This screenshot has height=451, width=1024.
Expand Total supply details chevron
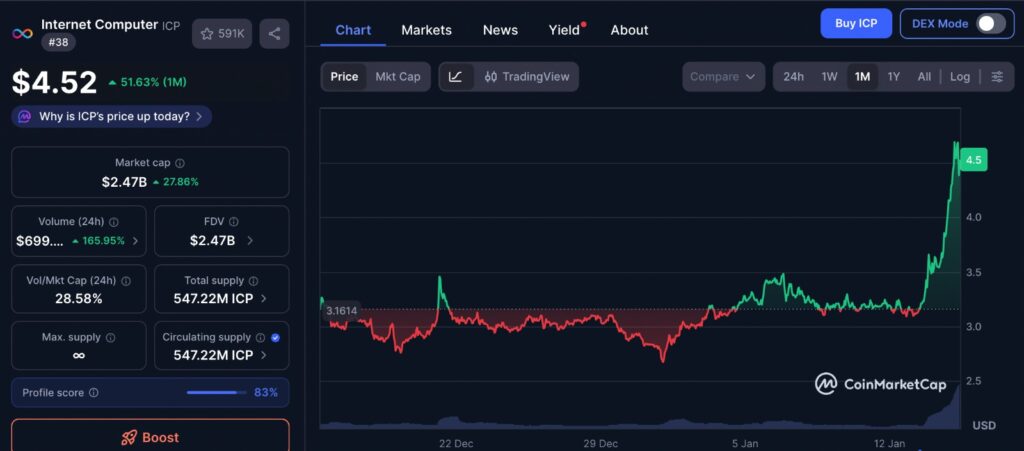coord(263,299)
